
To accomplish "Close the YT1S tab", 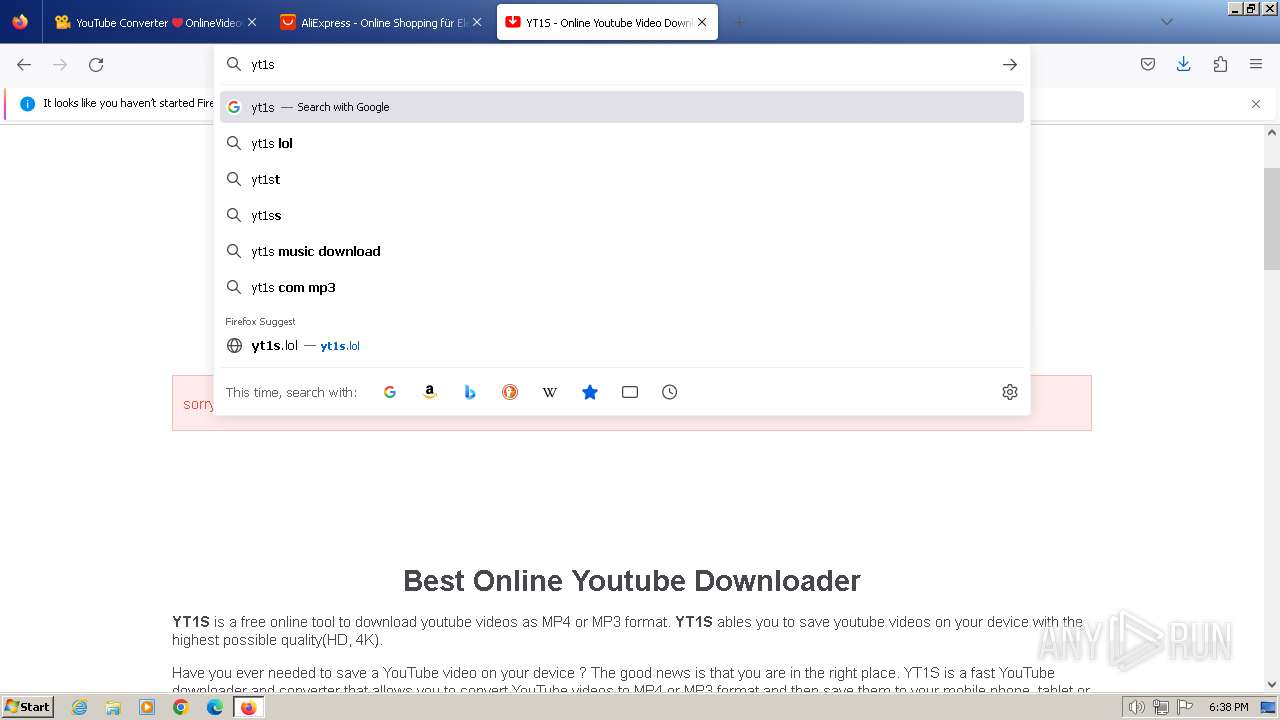I will pyautogui.click(x=702, y=22).
